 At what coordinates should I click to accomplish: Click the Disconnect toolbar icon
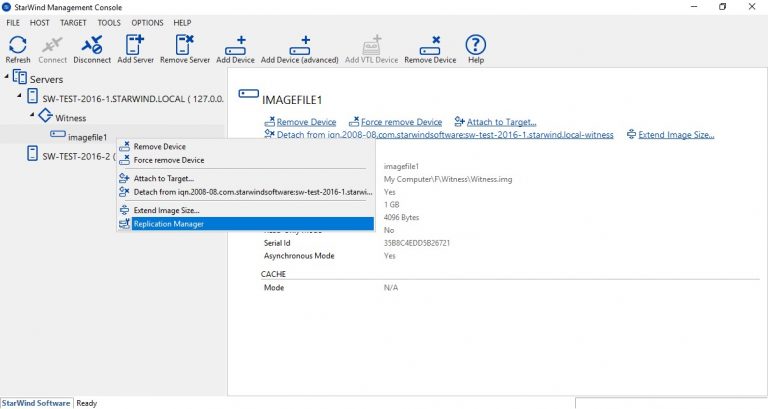(x=92, y=47)
